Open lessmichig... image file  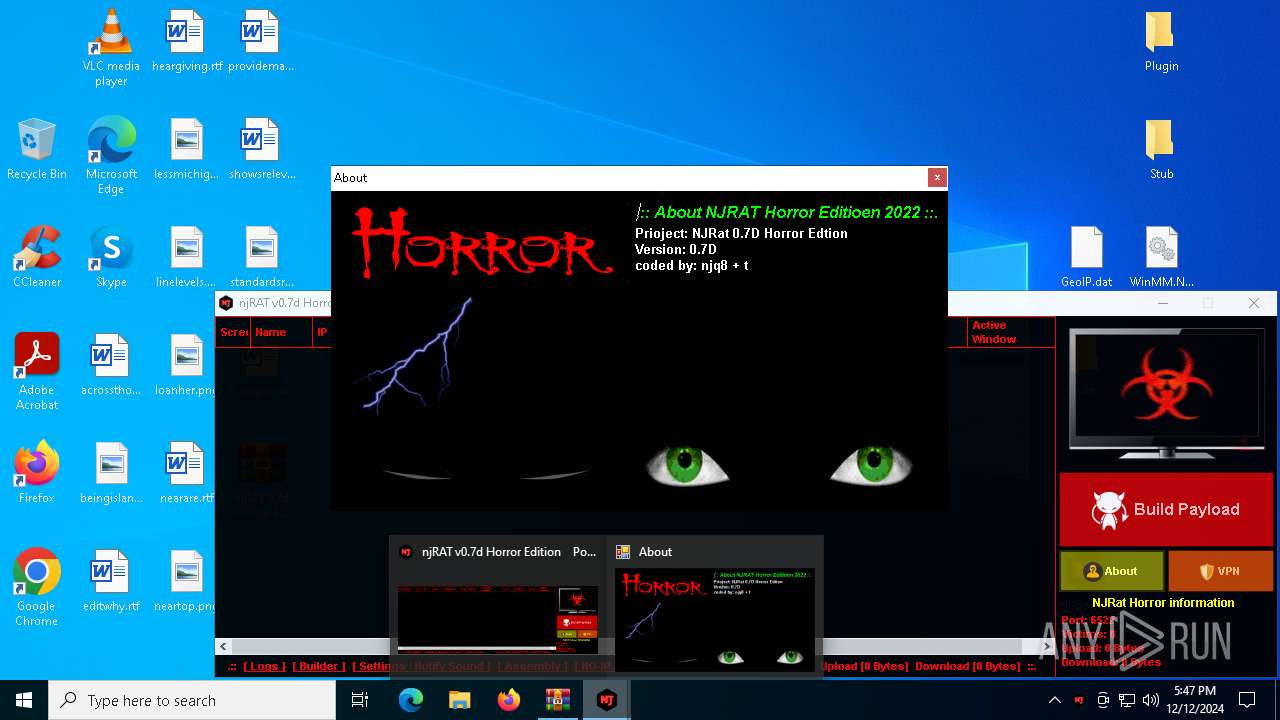pyautogui.click(x=187, y=150)
